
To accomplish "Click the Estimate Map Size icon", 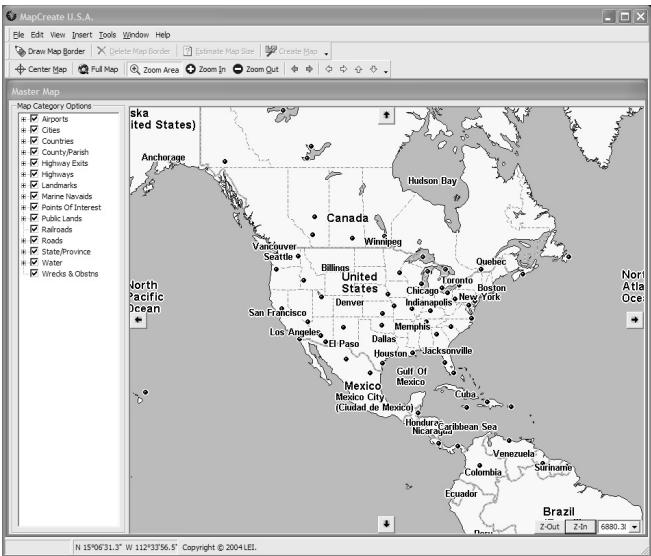I will pyautogui.click(x=188, y=51).
